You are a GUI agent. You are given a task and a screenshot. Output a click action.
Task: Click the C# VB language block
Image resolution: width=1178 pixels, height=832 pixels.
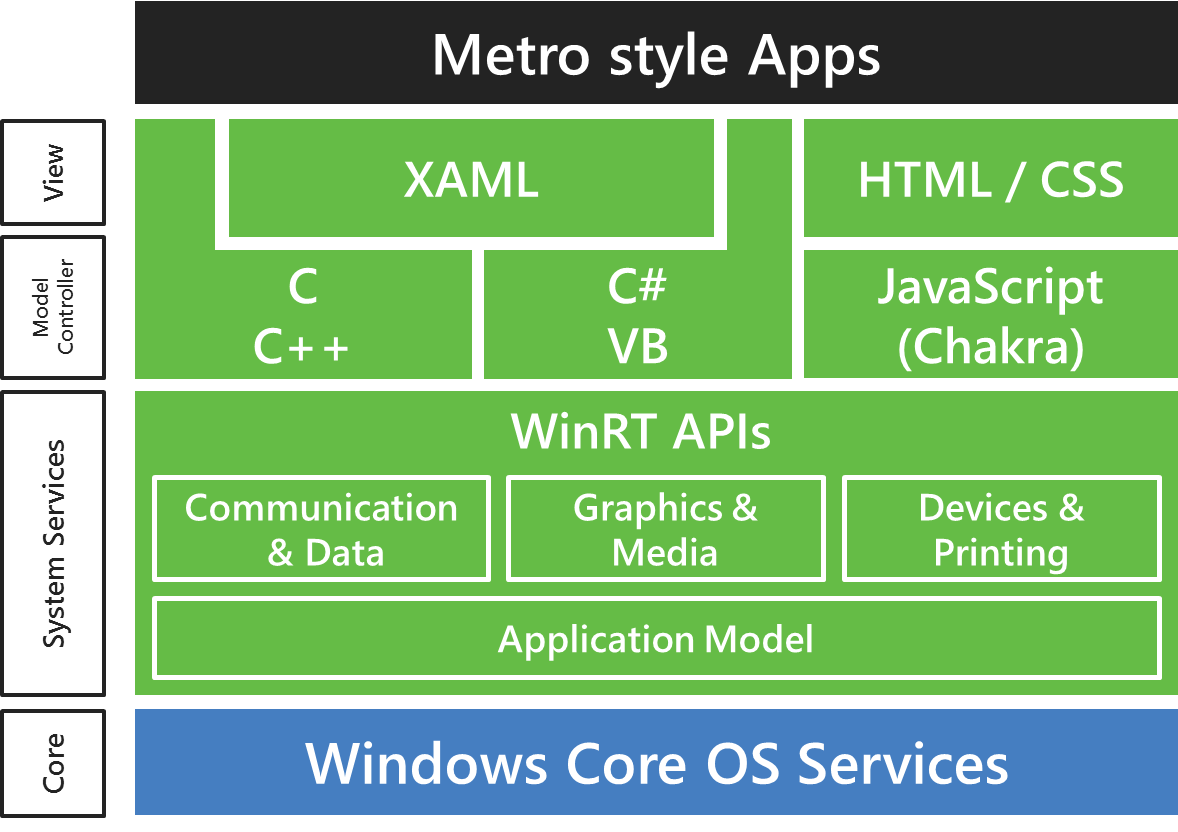click(637, 316)
